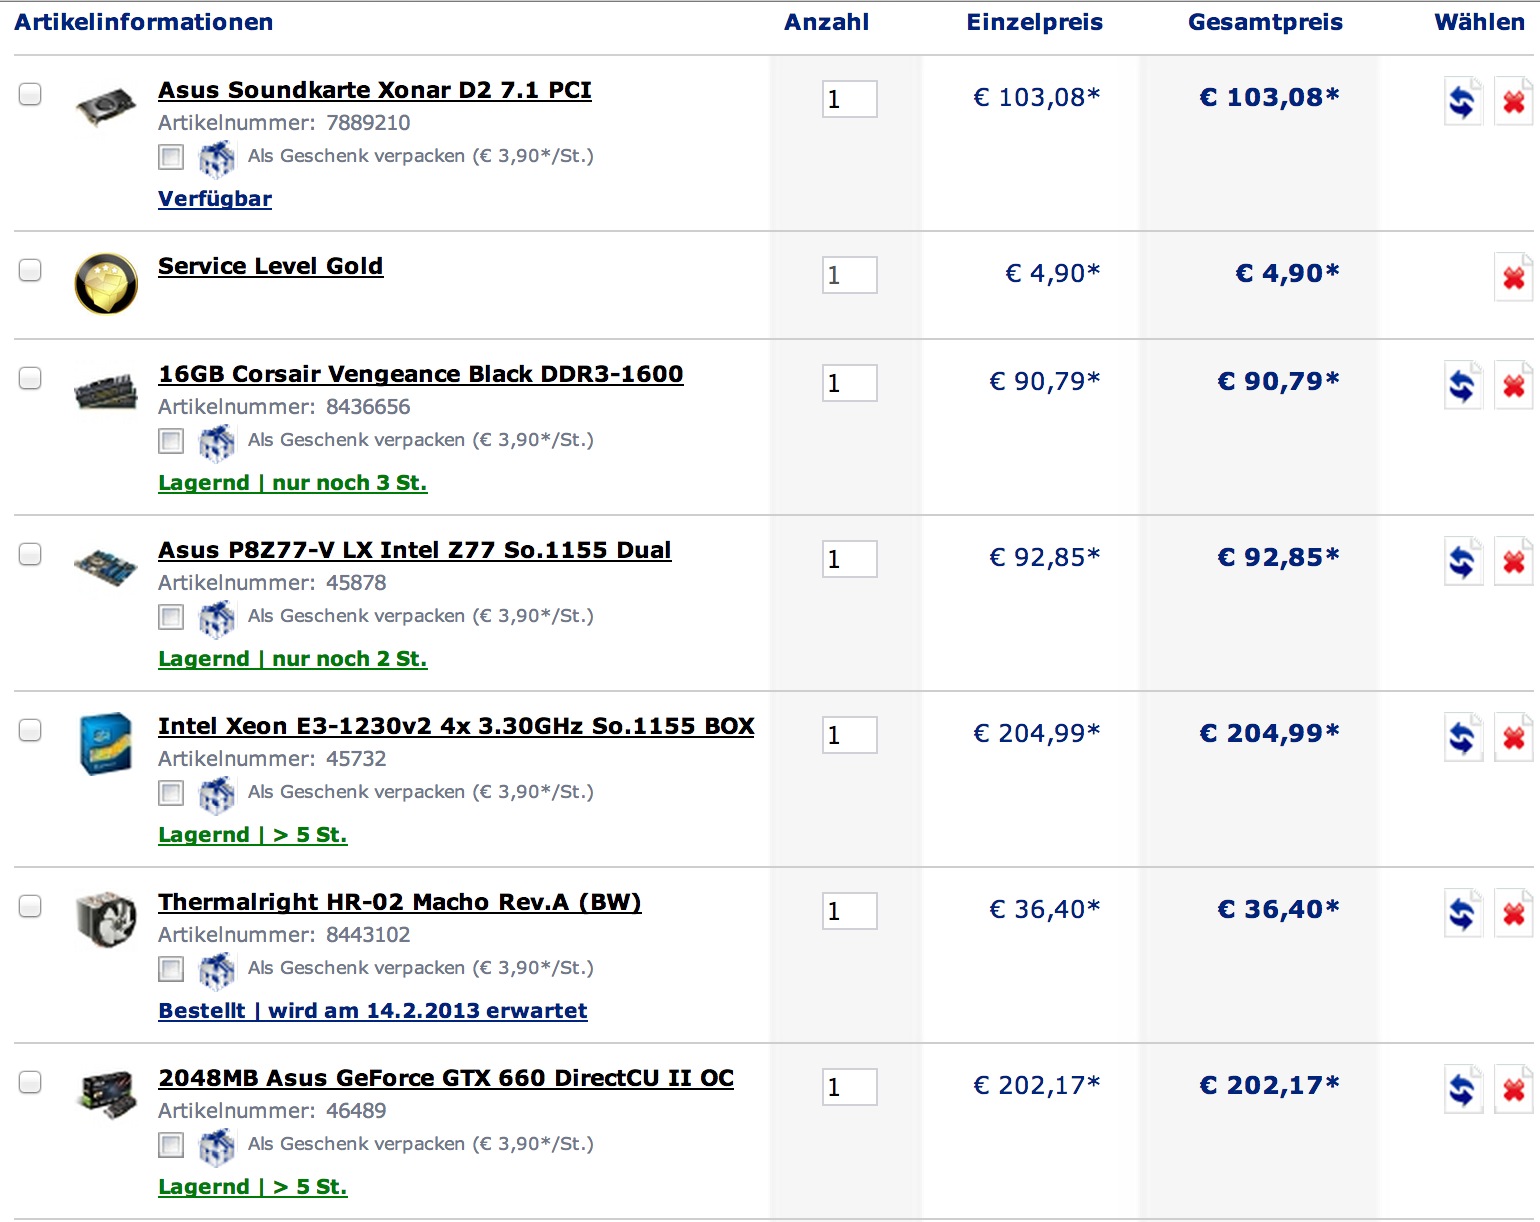Click the Corsair Vengeance RAM thumbnail

pos(106,391)
